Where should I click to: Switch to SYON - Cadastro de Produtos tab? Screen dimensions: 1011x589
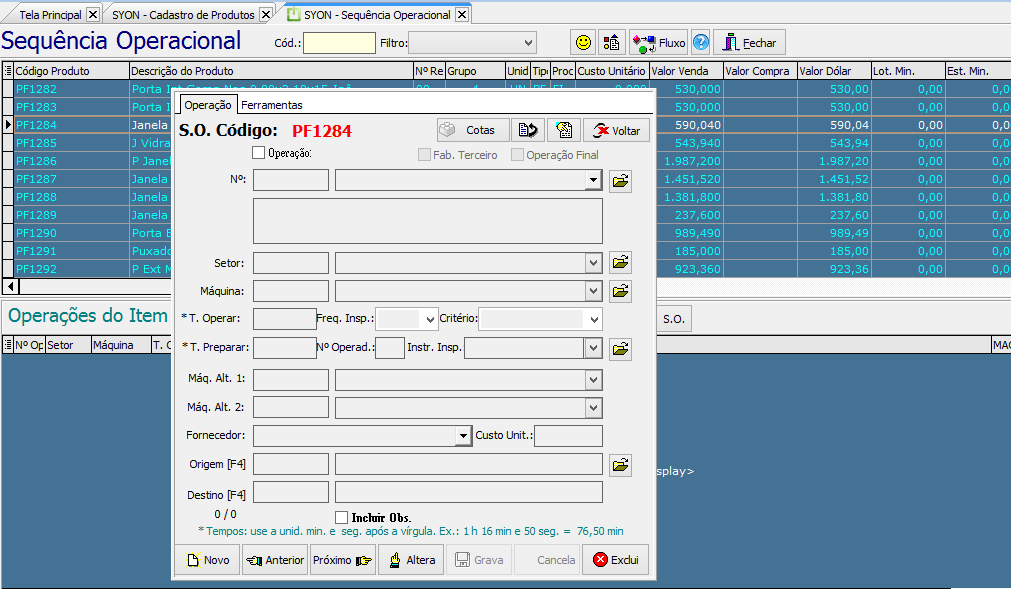click(x=183, y=15)
